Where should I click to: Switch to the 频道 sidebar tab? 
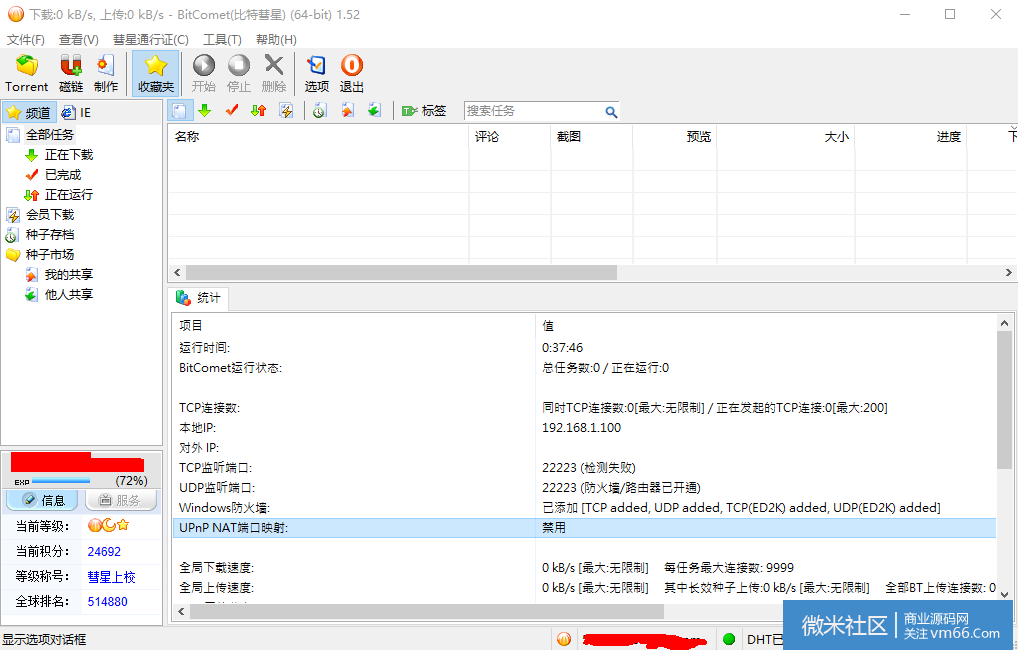(29, 112)
